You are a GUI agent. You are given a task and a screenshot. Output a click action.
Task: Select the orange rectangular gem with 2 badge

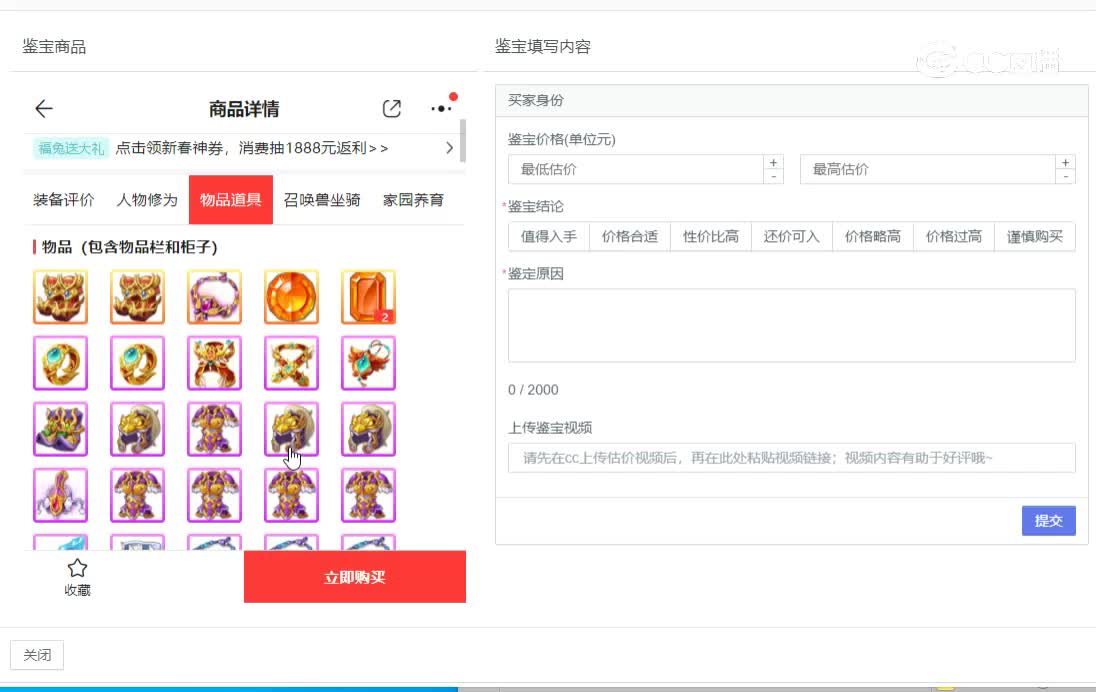(368, 297)
